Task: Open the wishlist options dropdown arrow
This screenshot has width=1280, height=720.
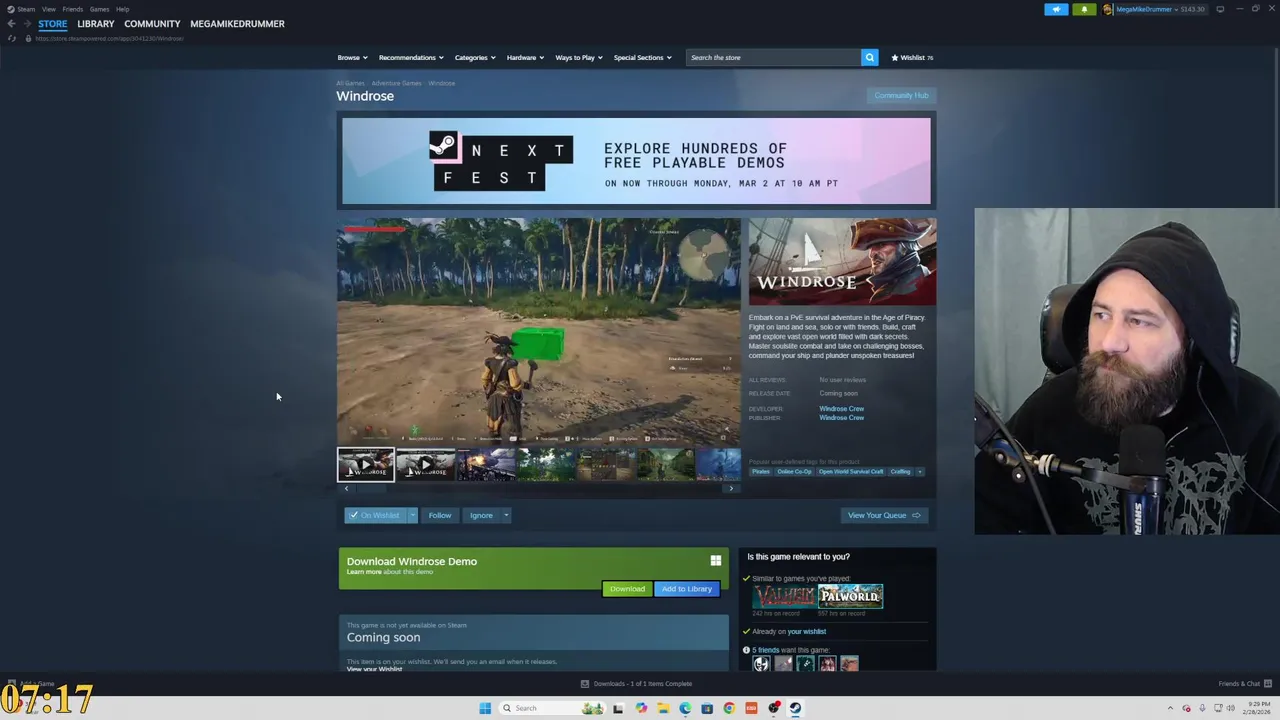Action: tap(412, 515)
